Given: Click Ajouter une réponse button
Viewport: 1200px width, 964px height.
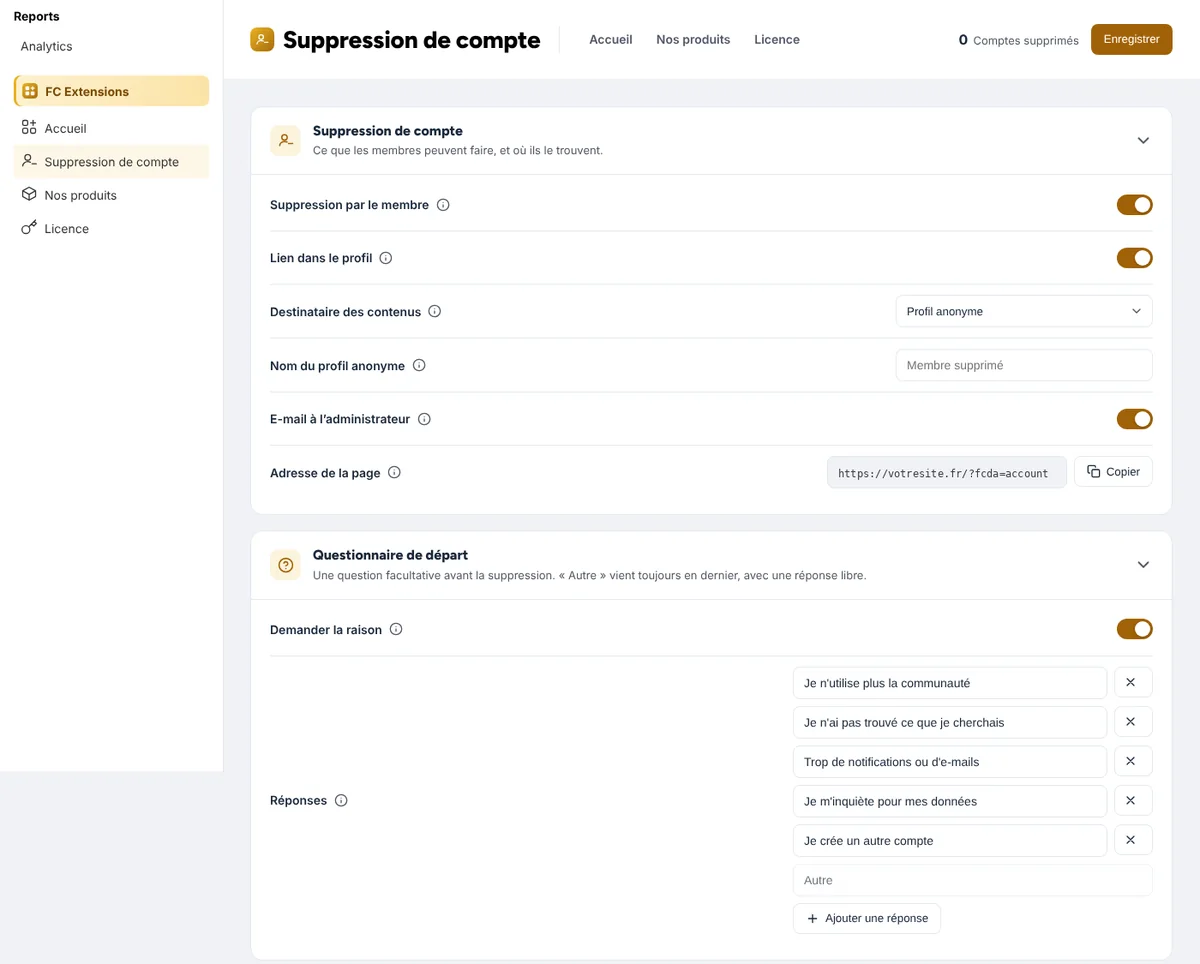Looking at the screenshot, I should (867, 918).
